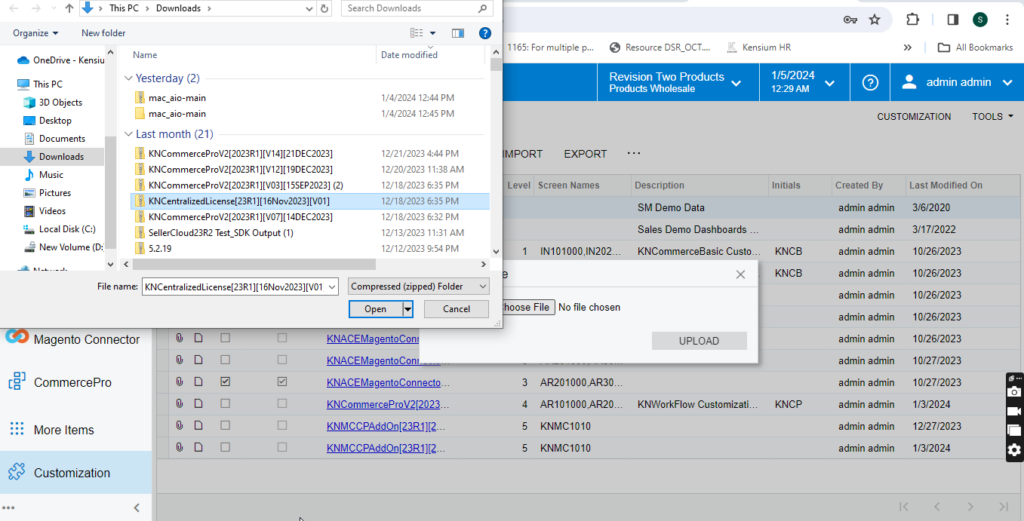Check the second checkbox in KNCommerceProV2 grid row

(282, 404)
